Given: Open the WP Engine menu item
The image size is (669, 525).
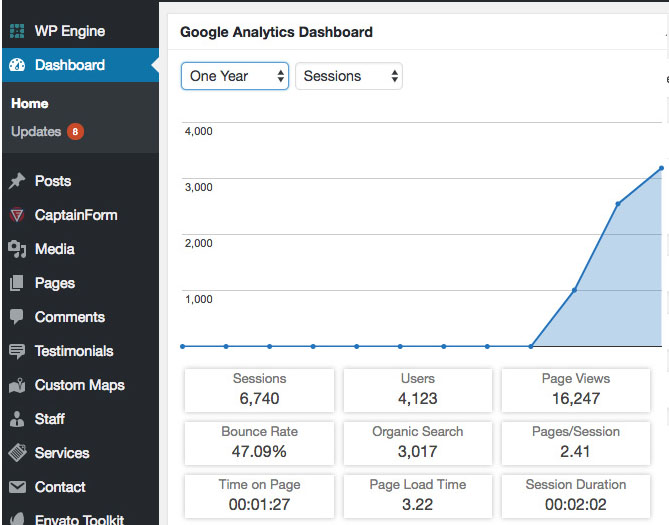Looking at the screenshot, I should [80, 31].
